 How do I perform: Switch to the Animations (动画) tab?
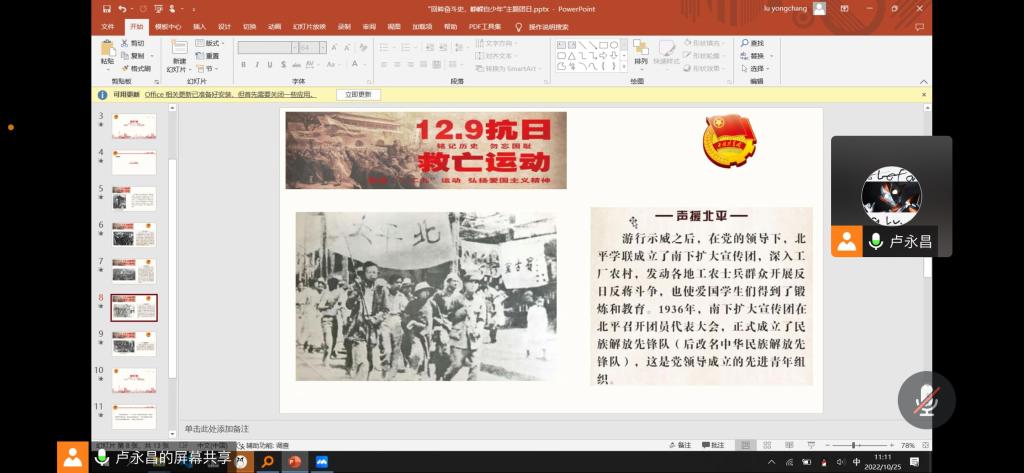(x=274, y=27)
